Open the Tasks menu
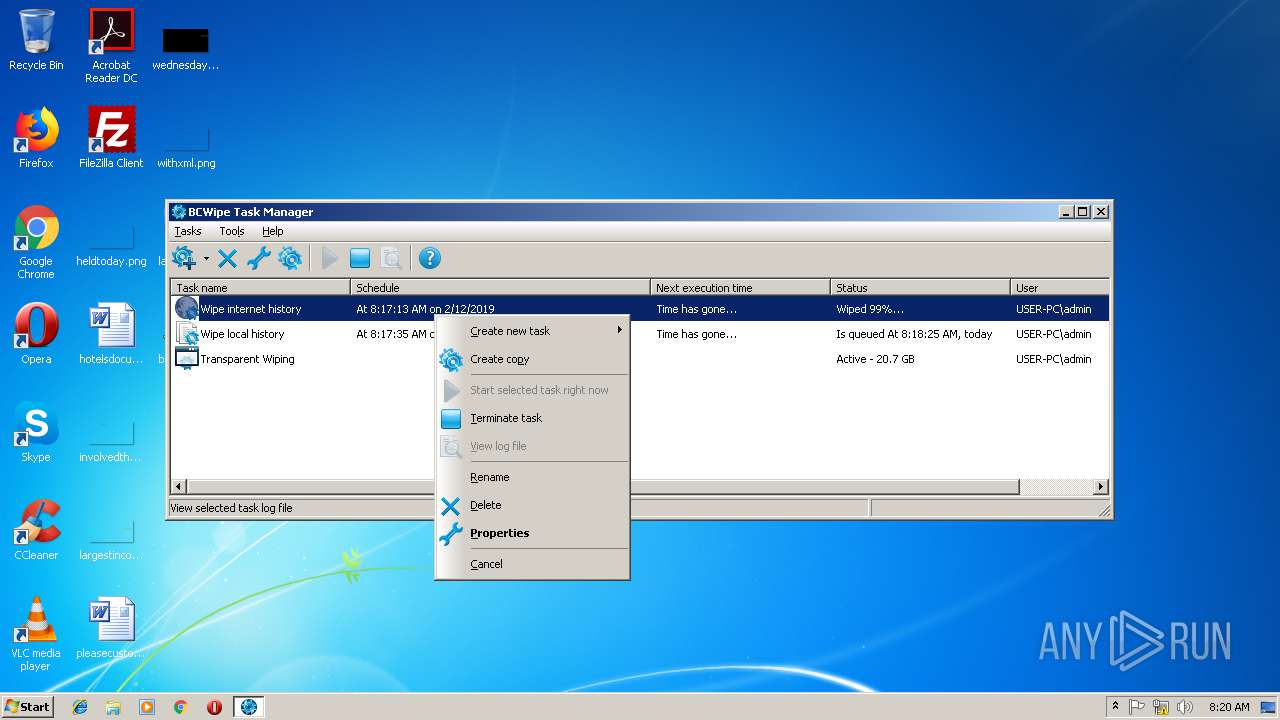Screen dimensions: 1280x720 coord(188,231)
